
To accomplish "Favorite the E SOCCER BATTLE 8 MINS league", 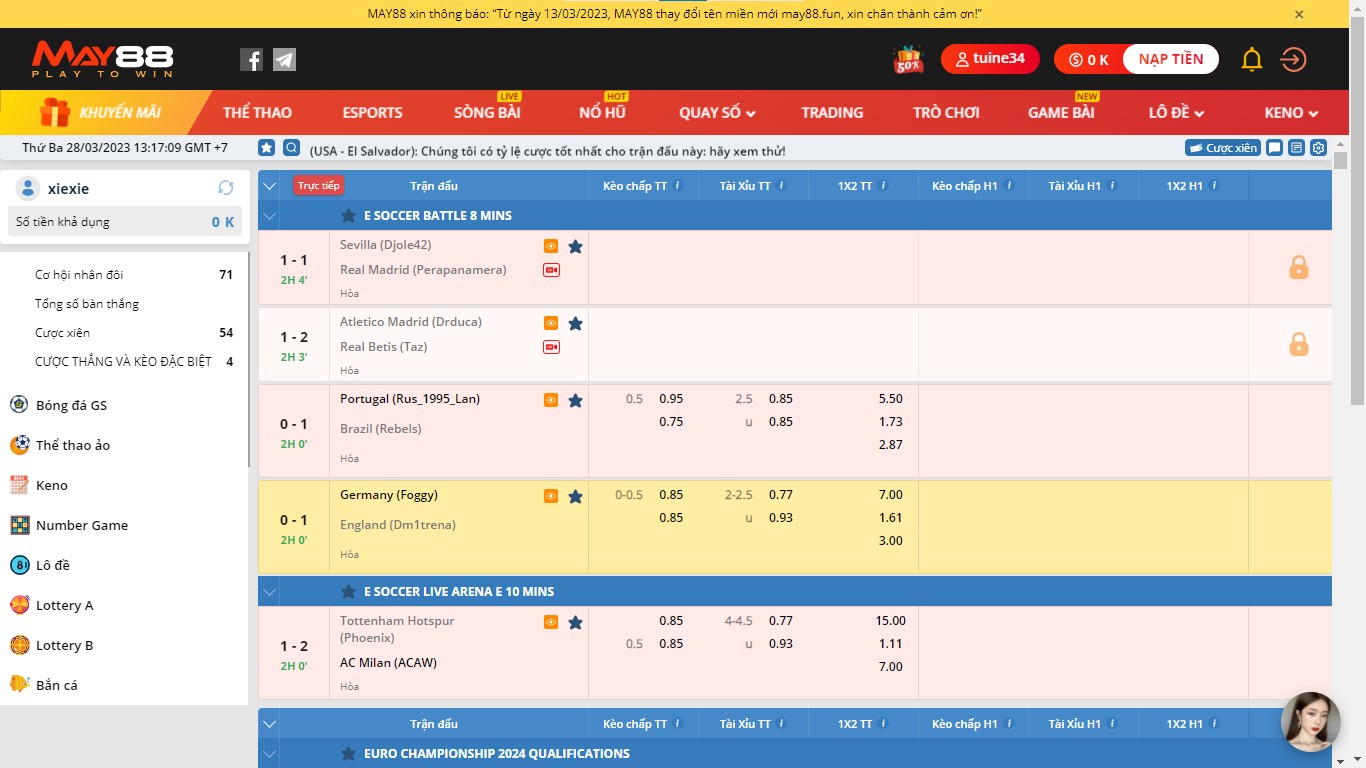I will point(348,215).
